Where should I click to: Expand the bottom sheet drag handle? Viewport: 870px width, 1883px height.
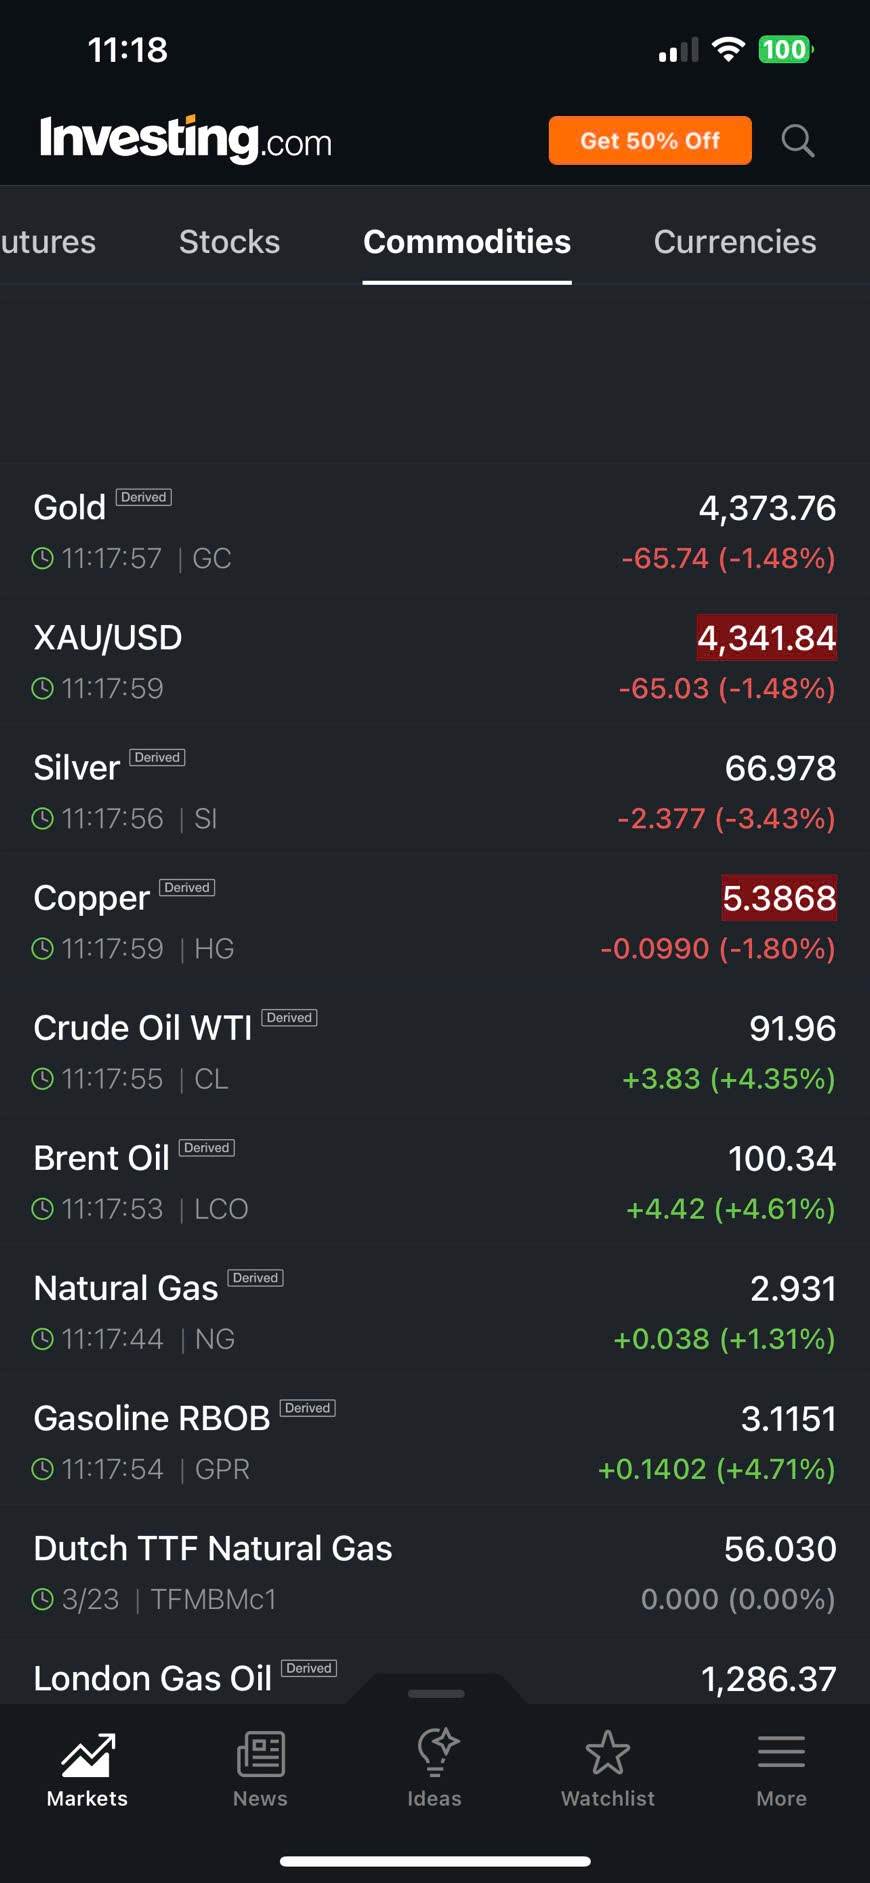pyautogui.click(x=436, y=1693)
